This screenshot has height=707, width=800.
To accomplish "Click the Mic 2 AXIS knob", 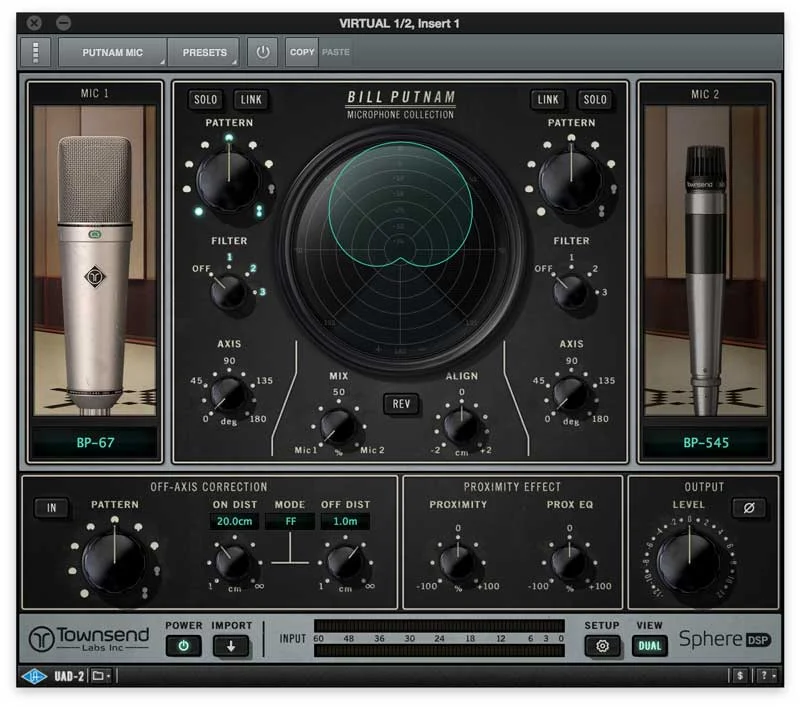I will 570,395.
